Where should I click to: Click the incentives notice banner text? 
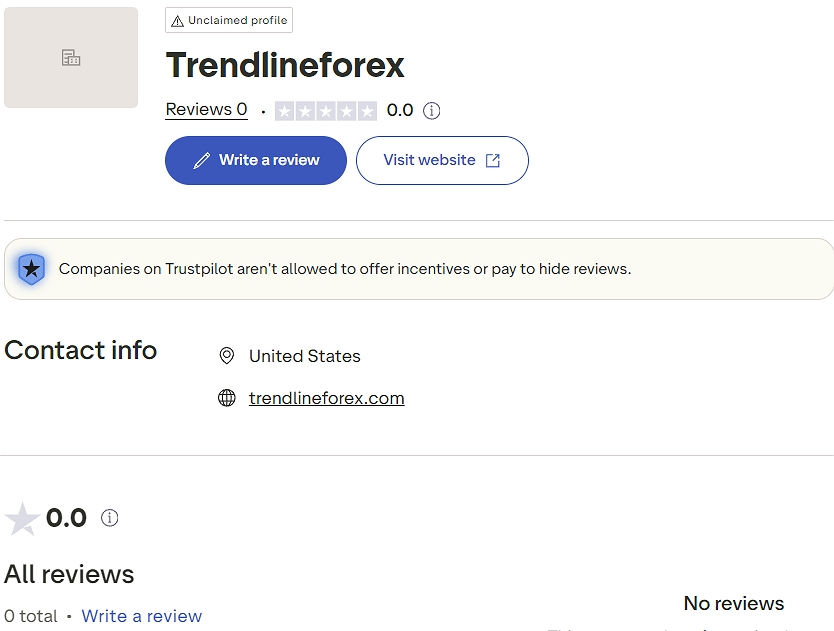pos(345,269)
